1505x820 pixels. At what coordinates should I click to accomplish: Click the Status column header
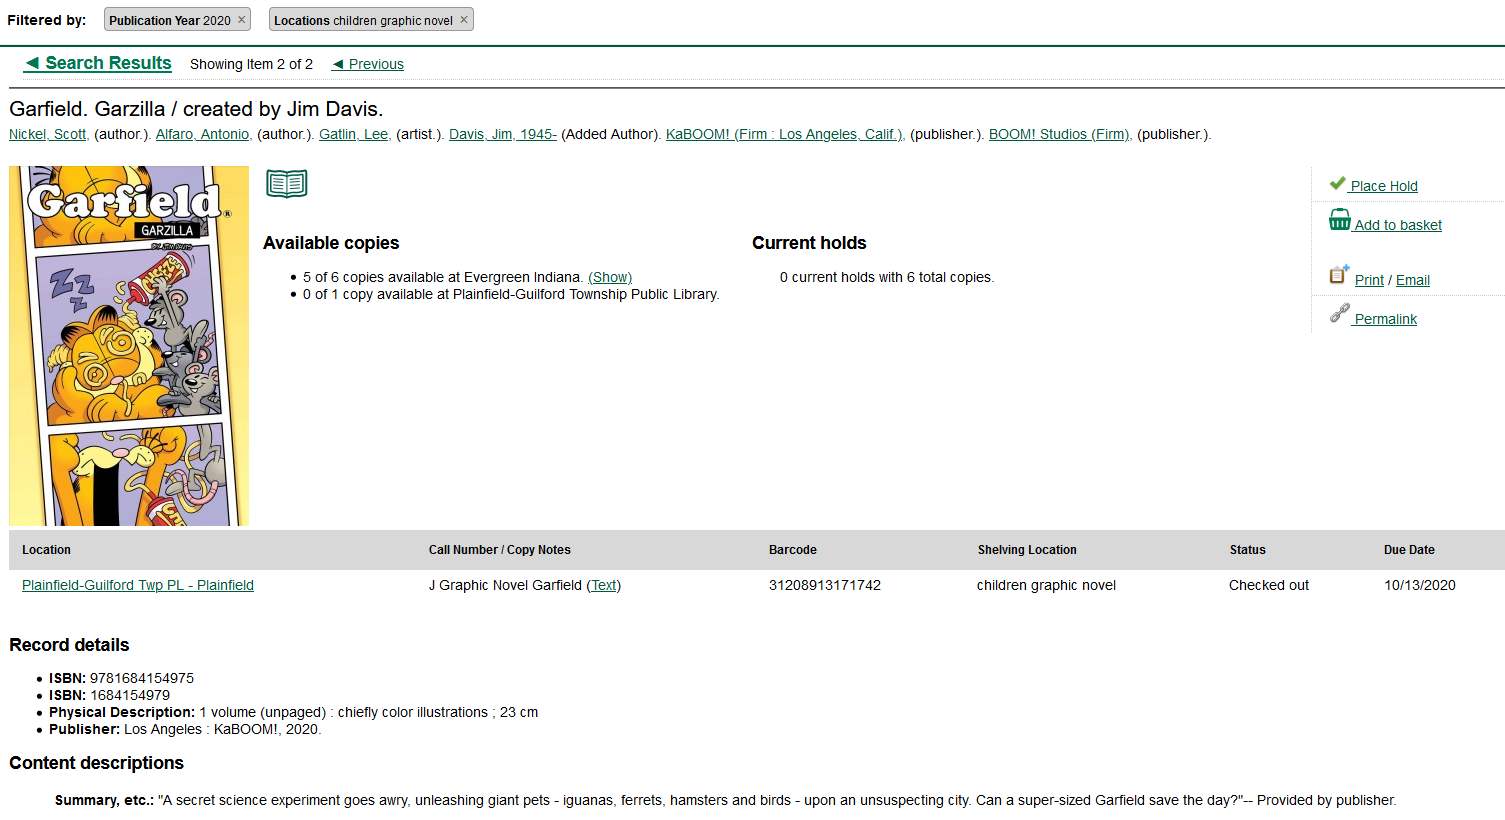coord(1247,550)
